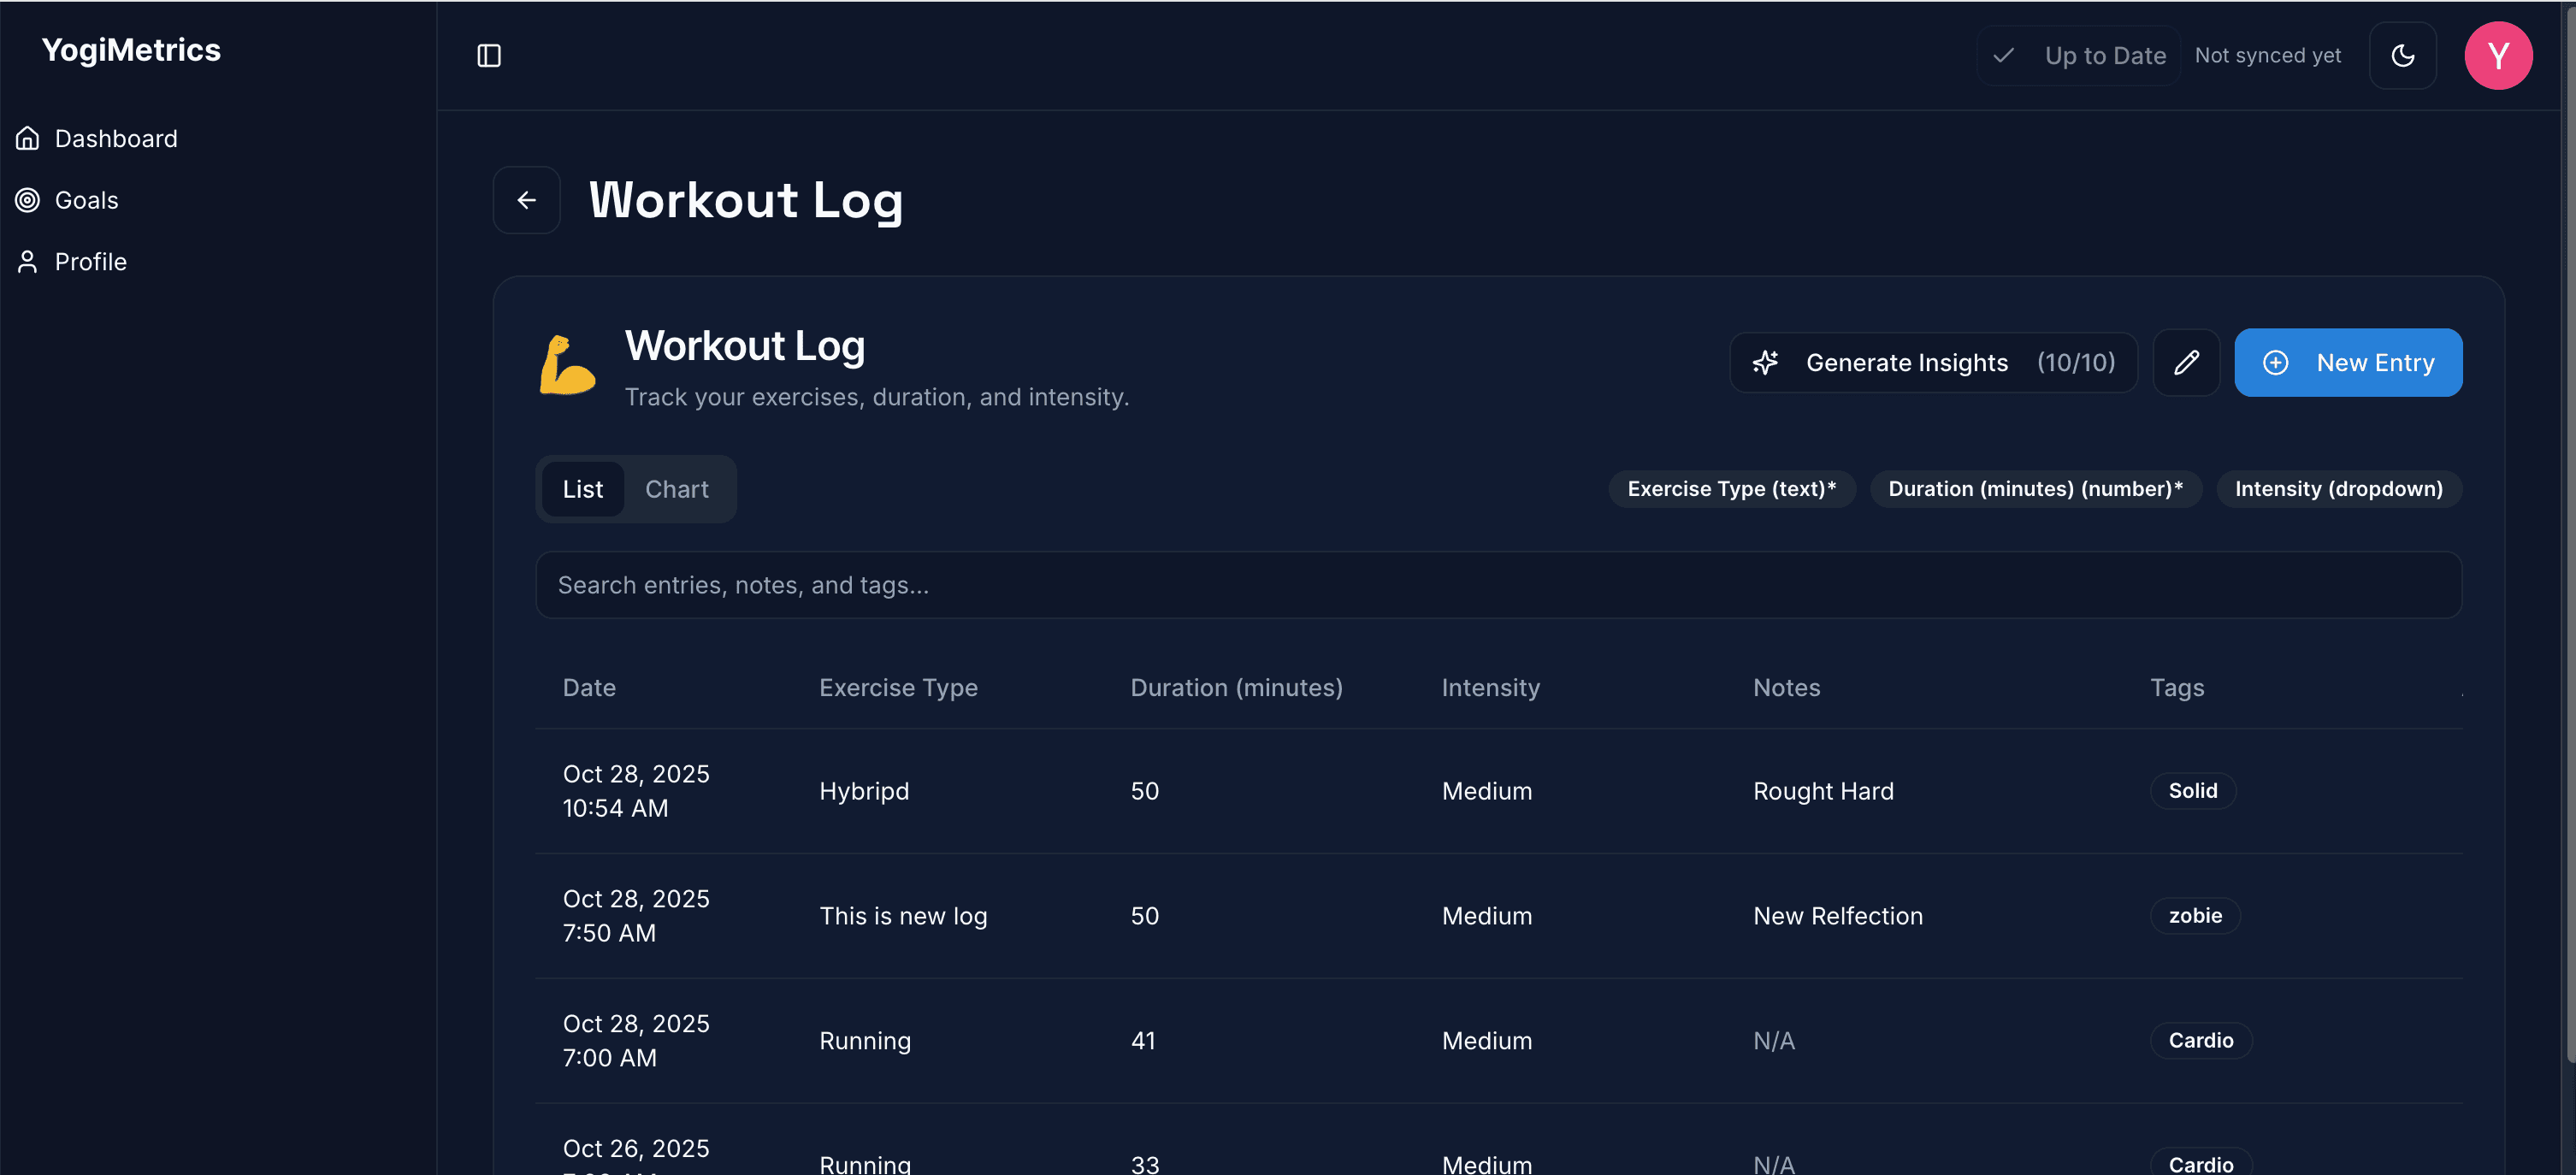Toggle the sidebar panel icon
Screen dimensions: 2576x1175
pos(488,56)
